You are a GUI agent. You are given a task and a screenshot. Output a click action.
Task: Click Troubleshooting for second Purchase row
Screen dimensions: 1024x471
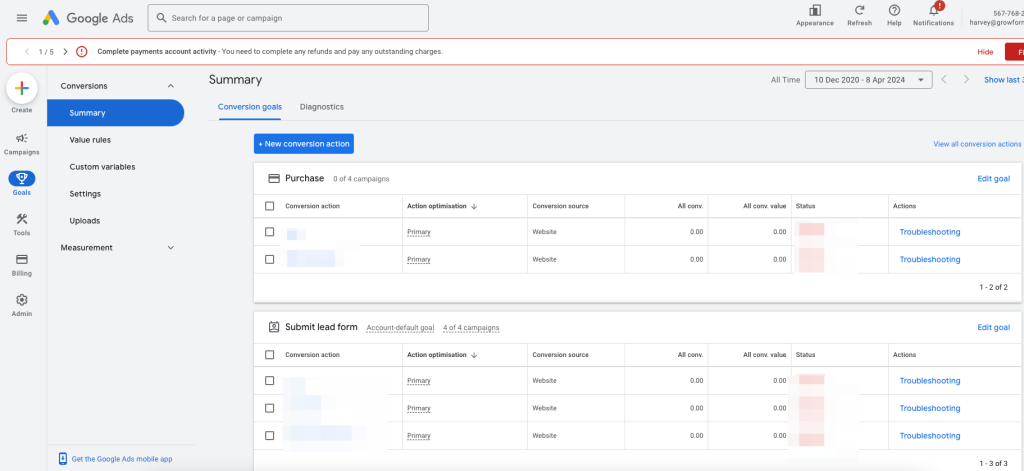tap(930, 259)
